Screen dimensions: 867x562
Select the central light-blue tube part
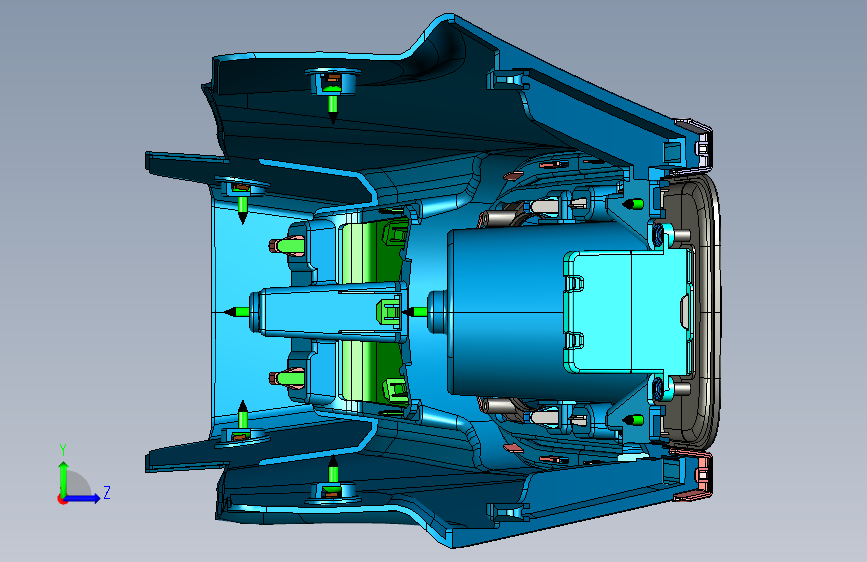pyautogui.click(x=329, y=312)
